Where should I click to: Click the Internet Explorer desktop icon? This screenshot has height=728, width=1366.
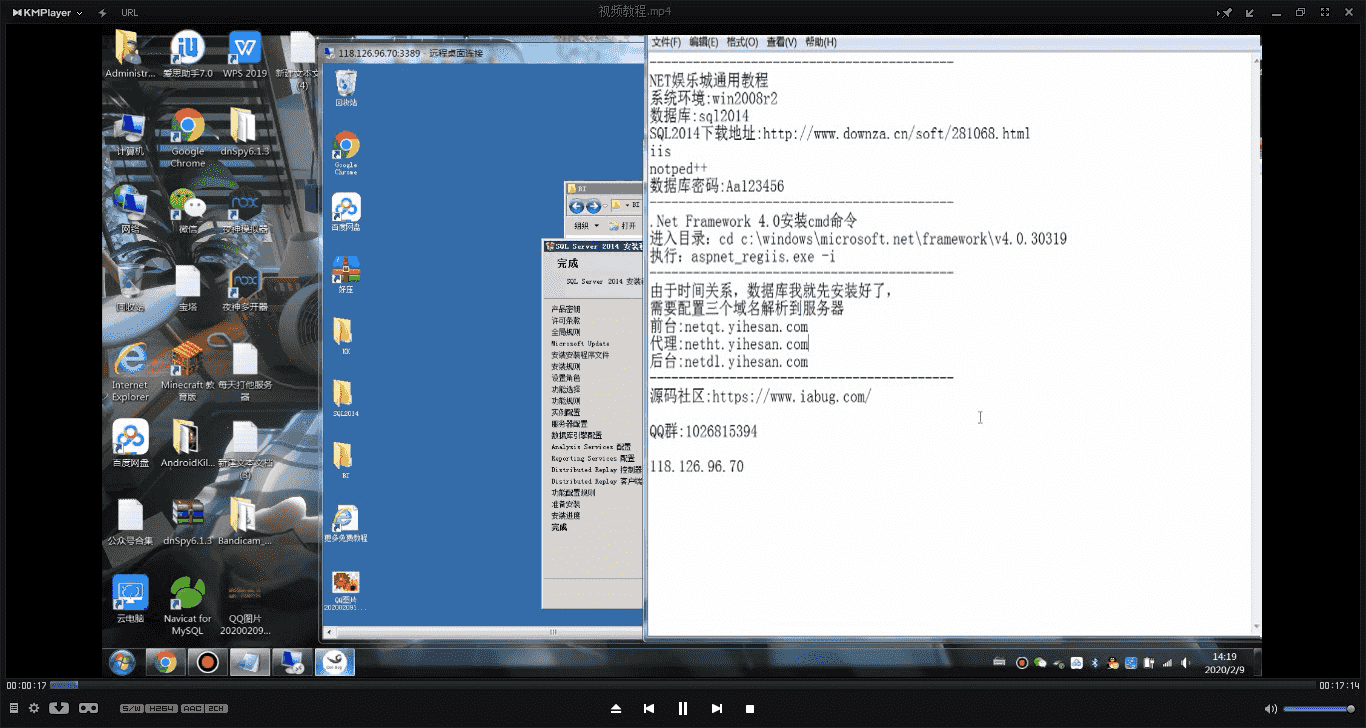[130, 372]
